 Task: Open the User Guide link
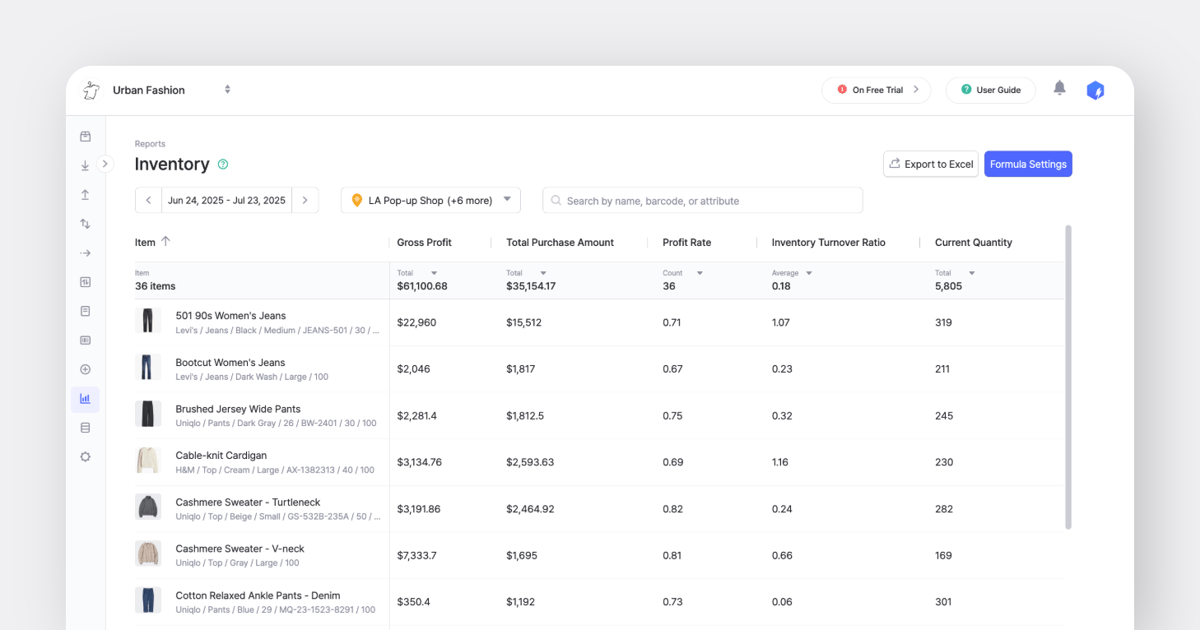(x=990, y=90)
